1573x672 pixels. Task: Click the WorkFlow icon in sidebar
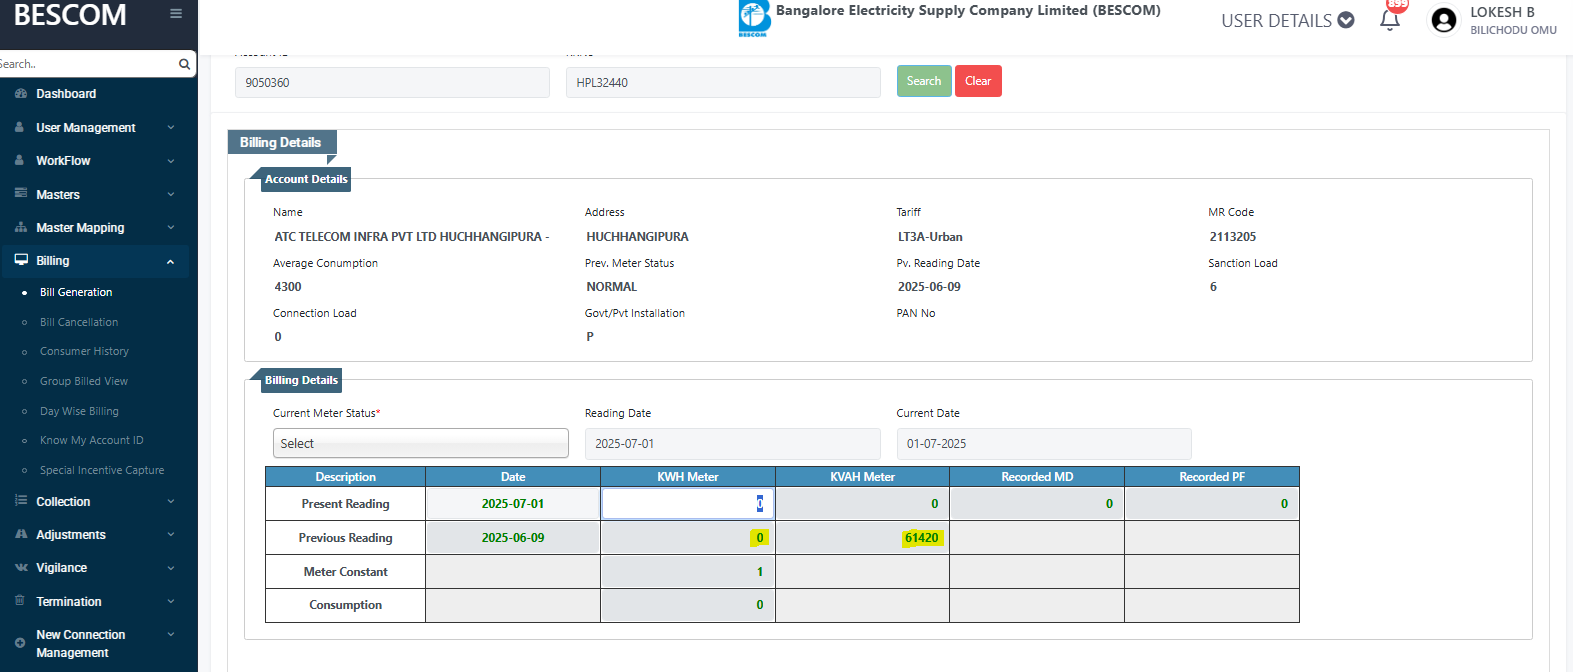coord(19,160)
